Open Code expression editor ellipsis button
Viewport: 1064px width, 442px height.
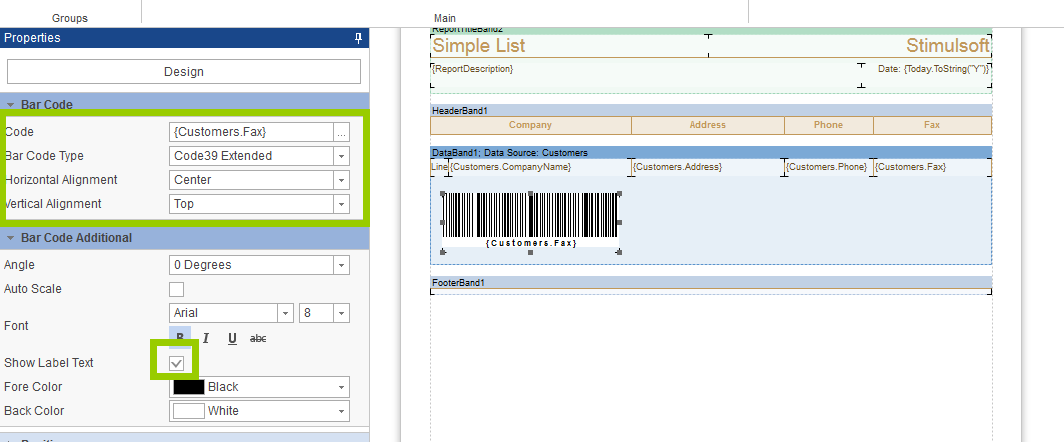pyautogui.click(x=341, y=132)
